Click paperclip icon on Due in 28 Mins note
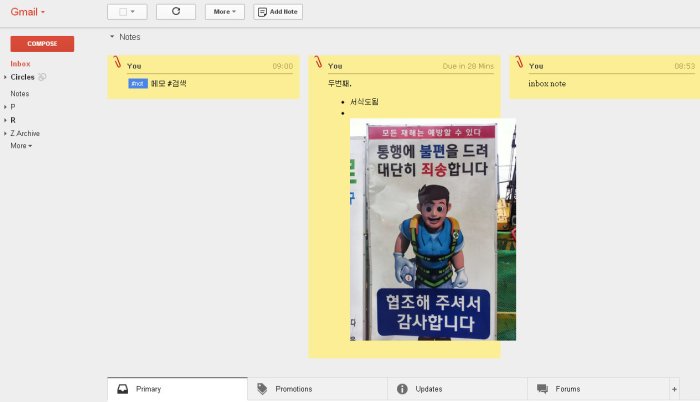 pos(318,62)
